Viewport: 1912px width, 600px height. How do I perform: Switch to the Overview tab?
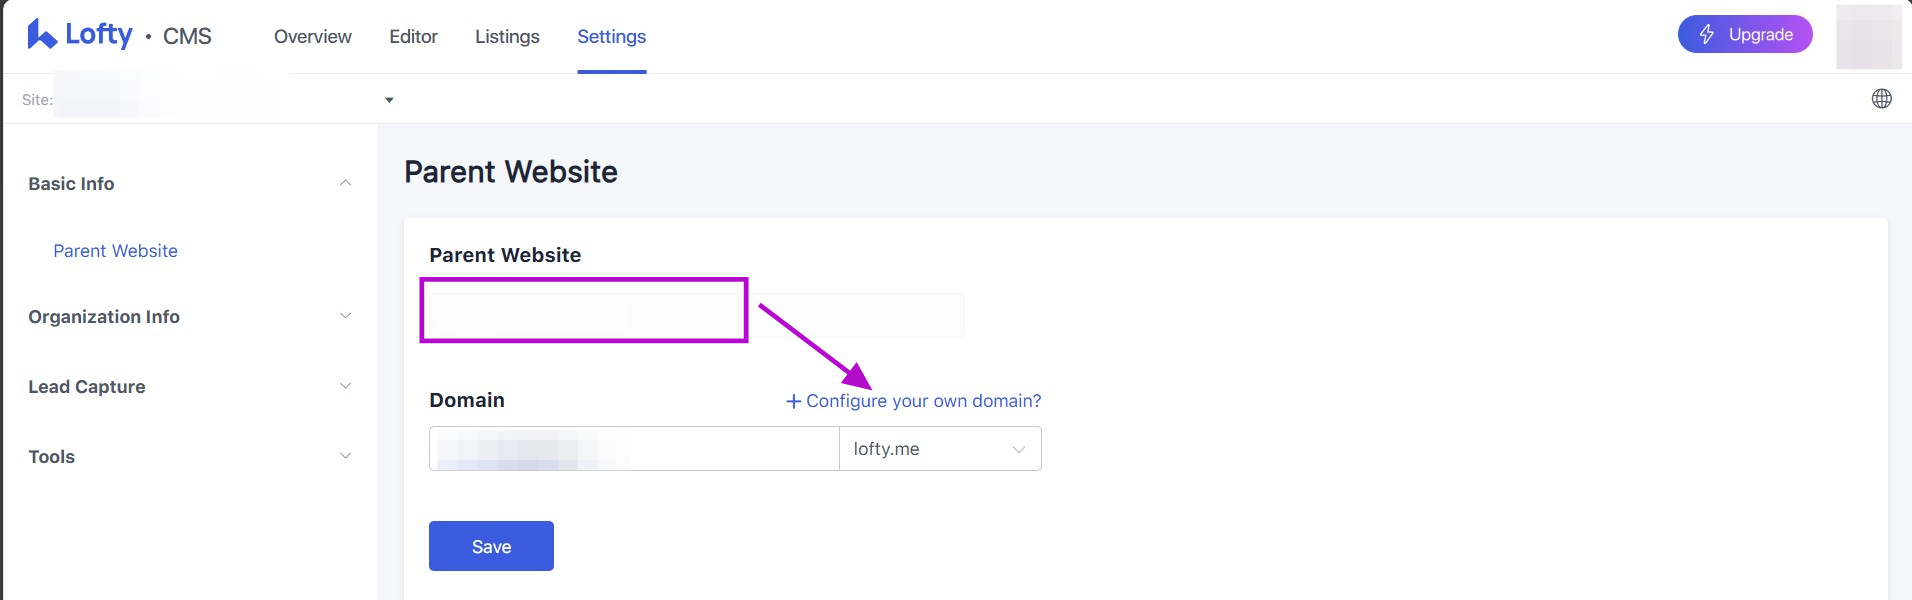(x=313, y=37)
